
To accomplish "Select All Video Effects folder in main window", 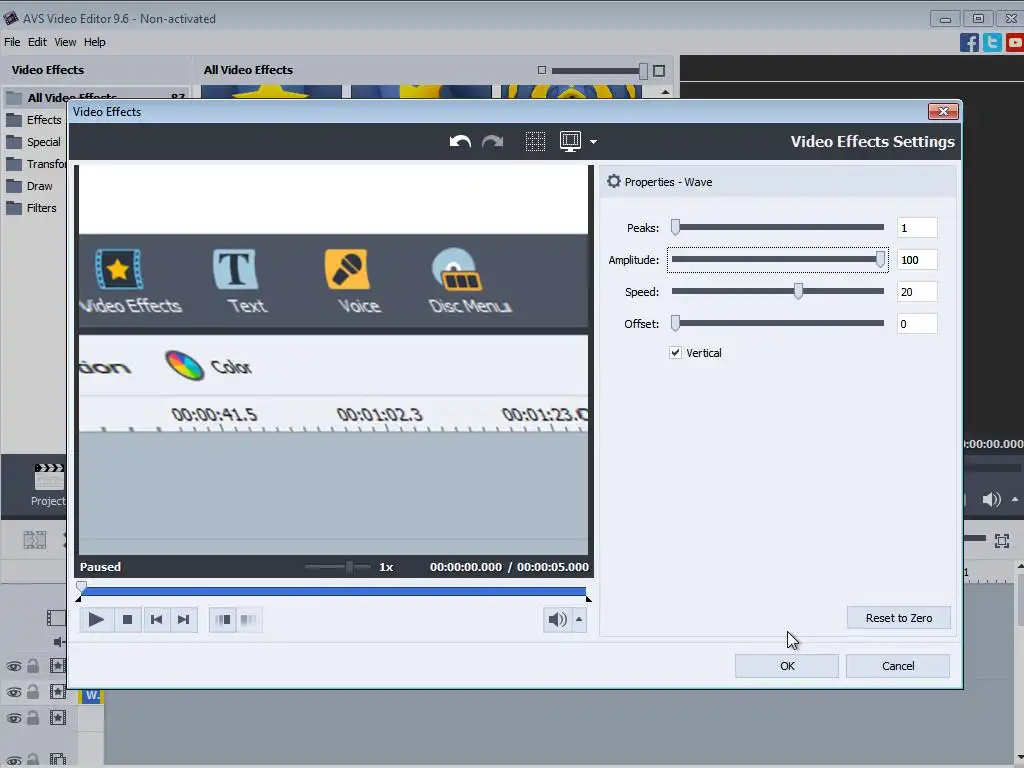I will [97, 97].
